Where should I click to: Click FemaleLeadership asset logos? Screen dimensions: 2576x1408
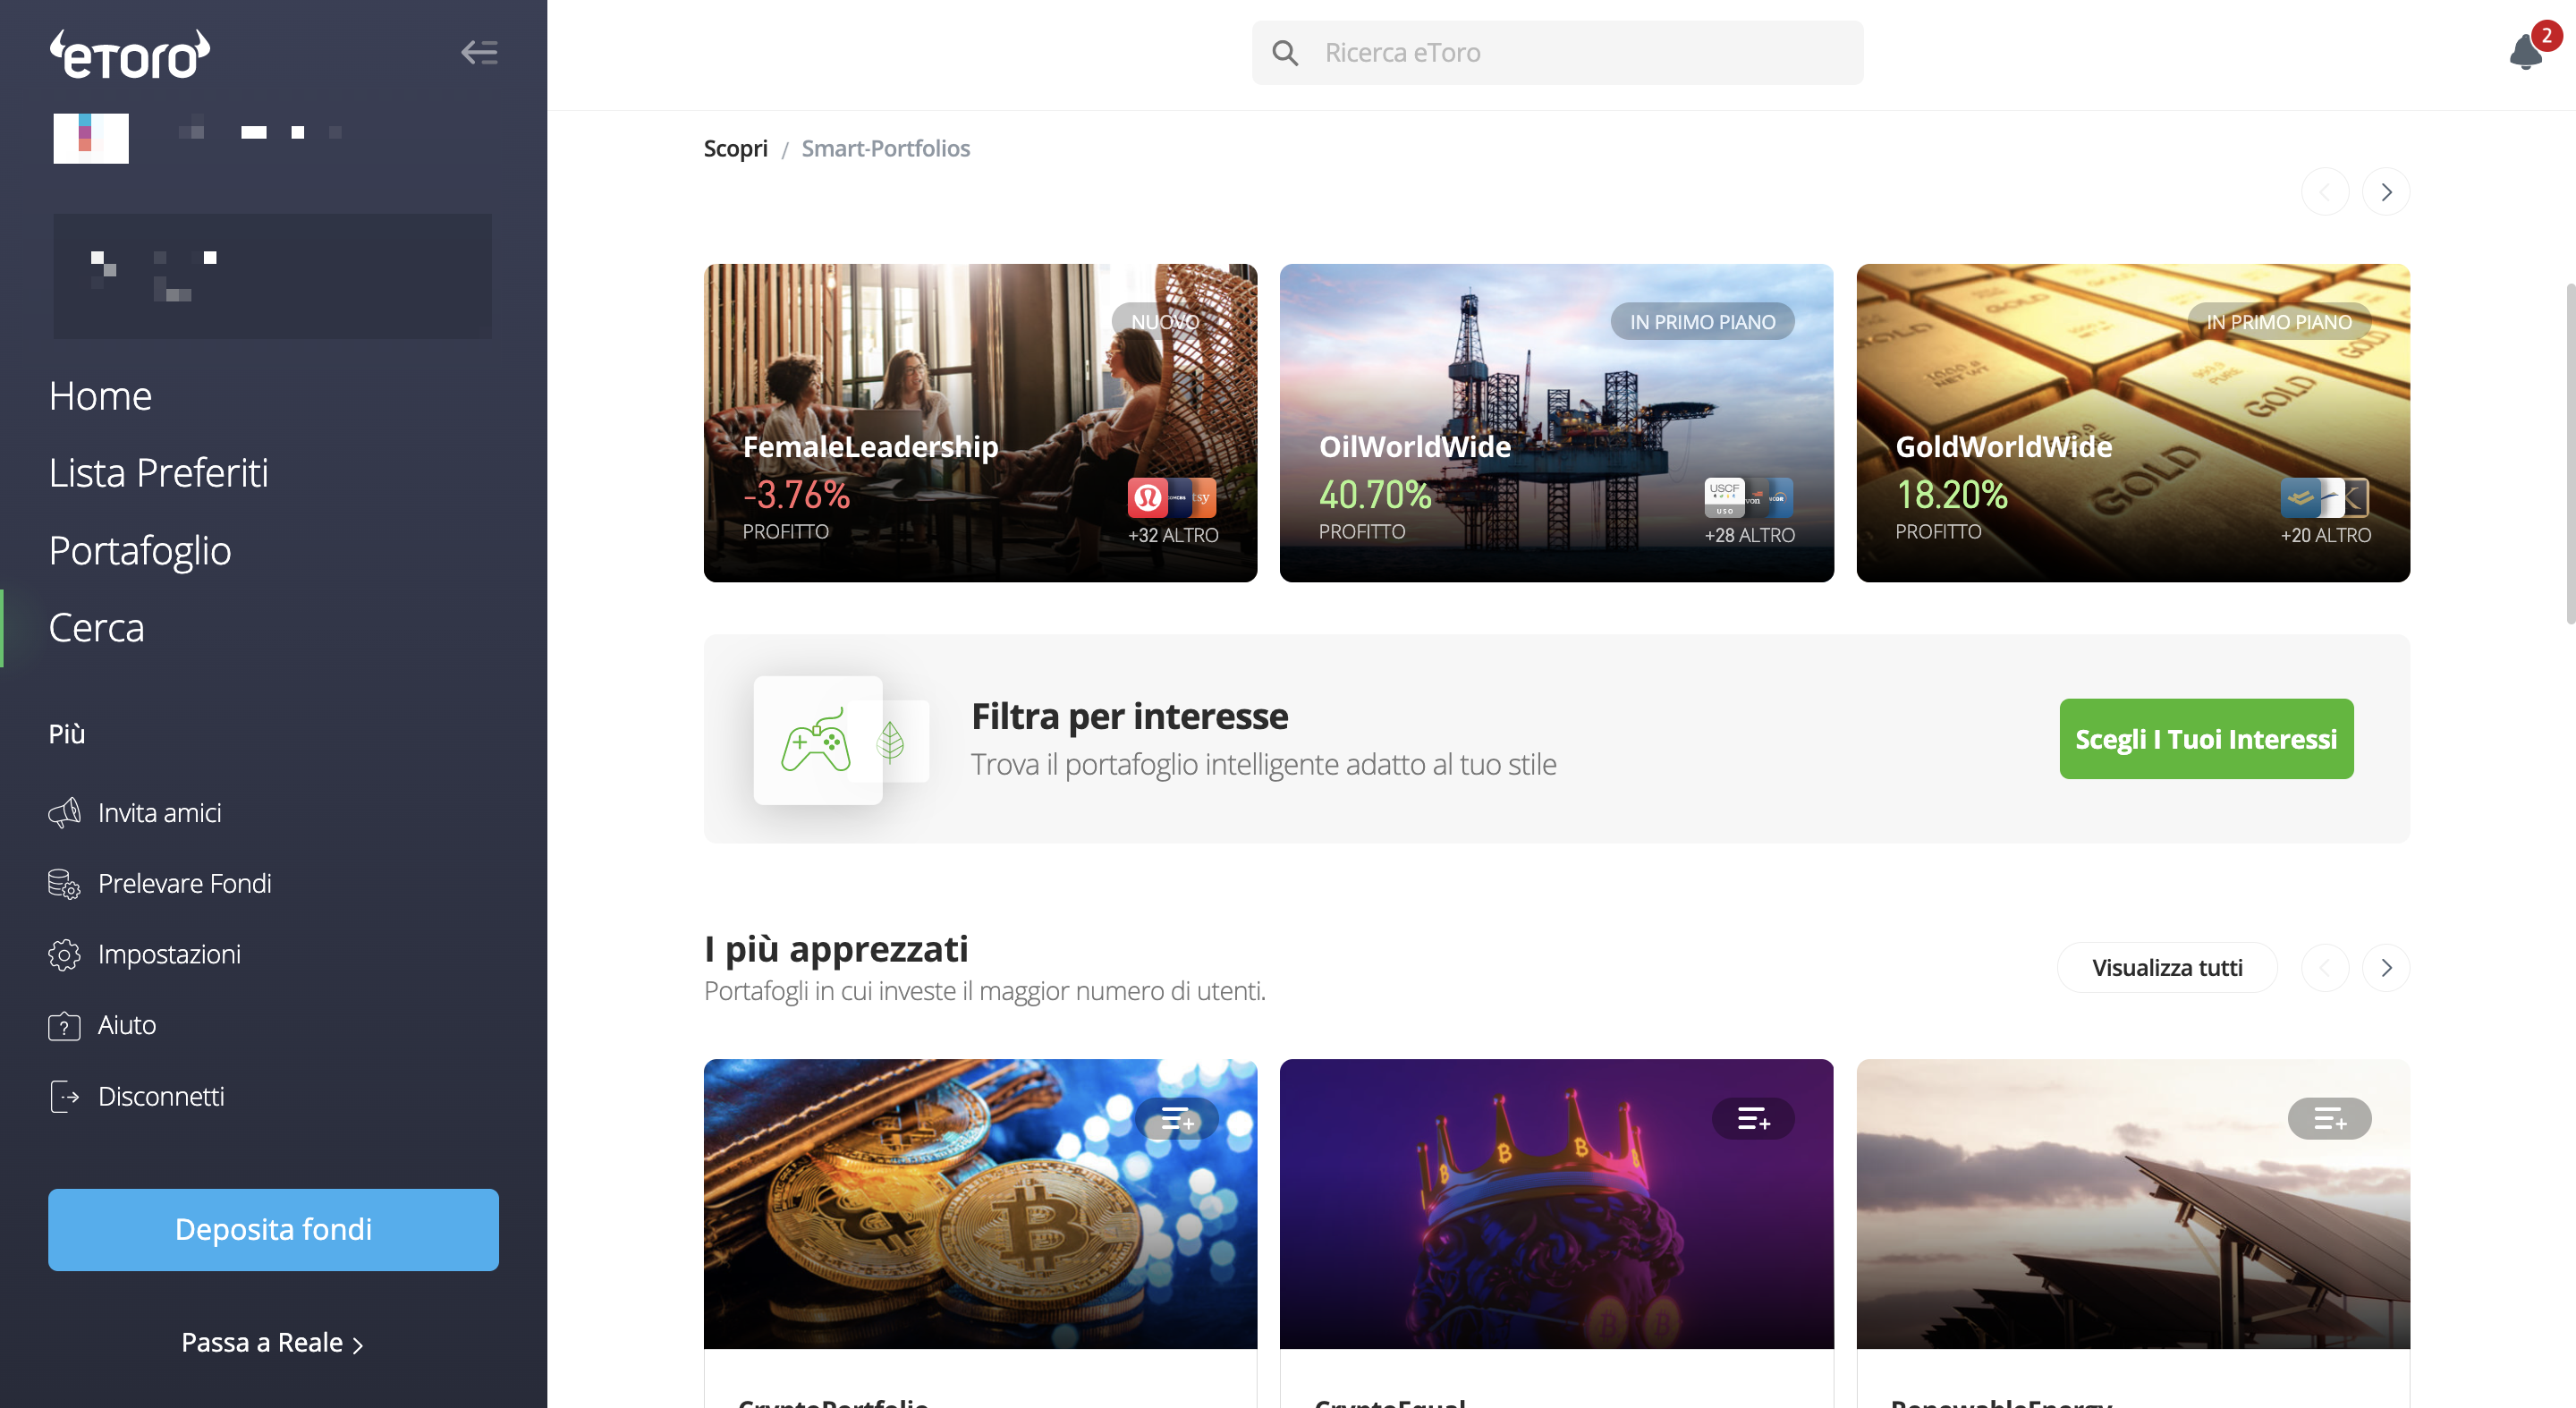click(x=1172, y=498)
